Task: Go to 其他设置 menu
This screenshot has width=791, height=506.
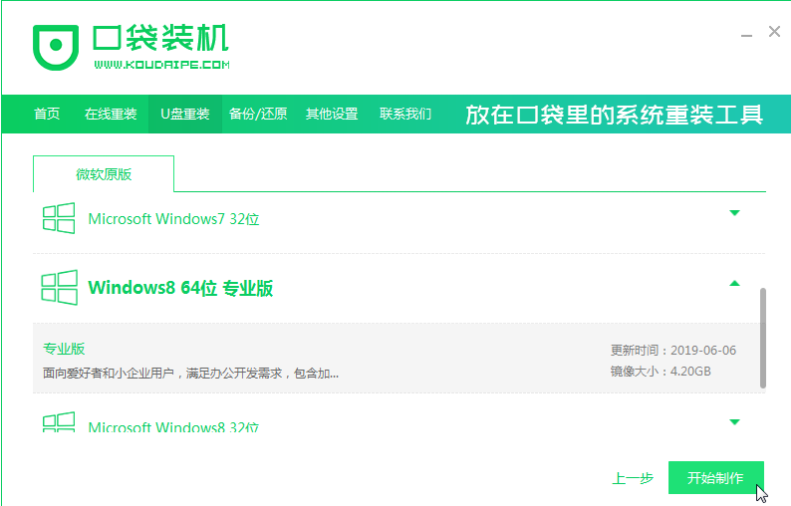Action: point(331,114)
